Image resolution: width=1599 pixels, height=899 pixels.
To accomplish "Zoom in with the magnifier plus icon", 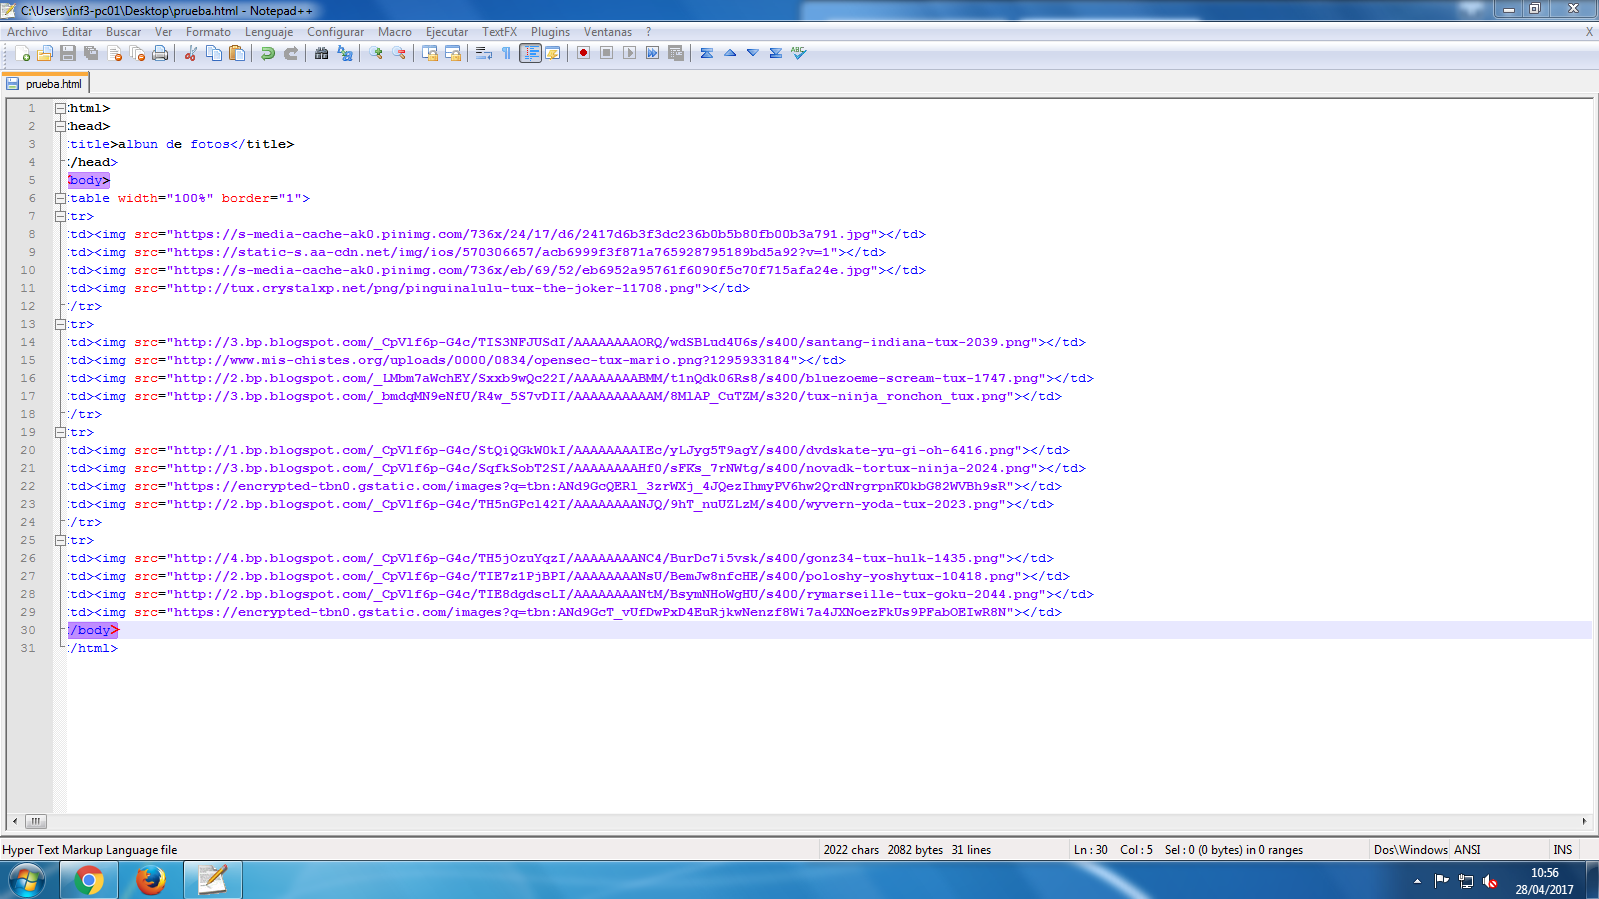I will pyautogui.click(x=375, y=53).
